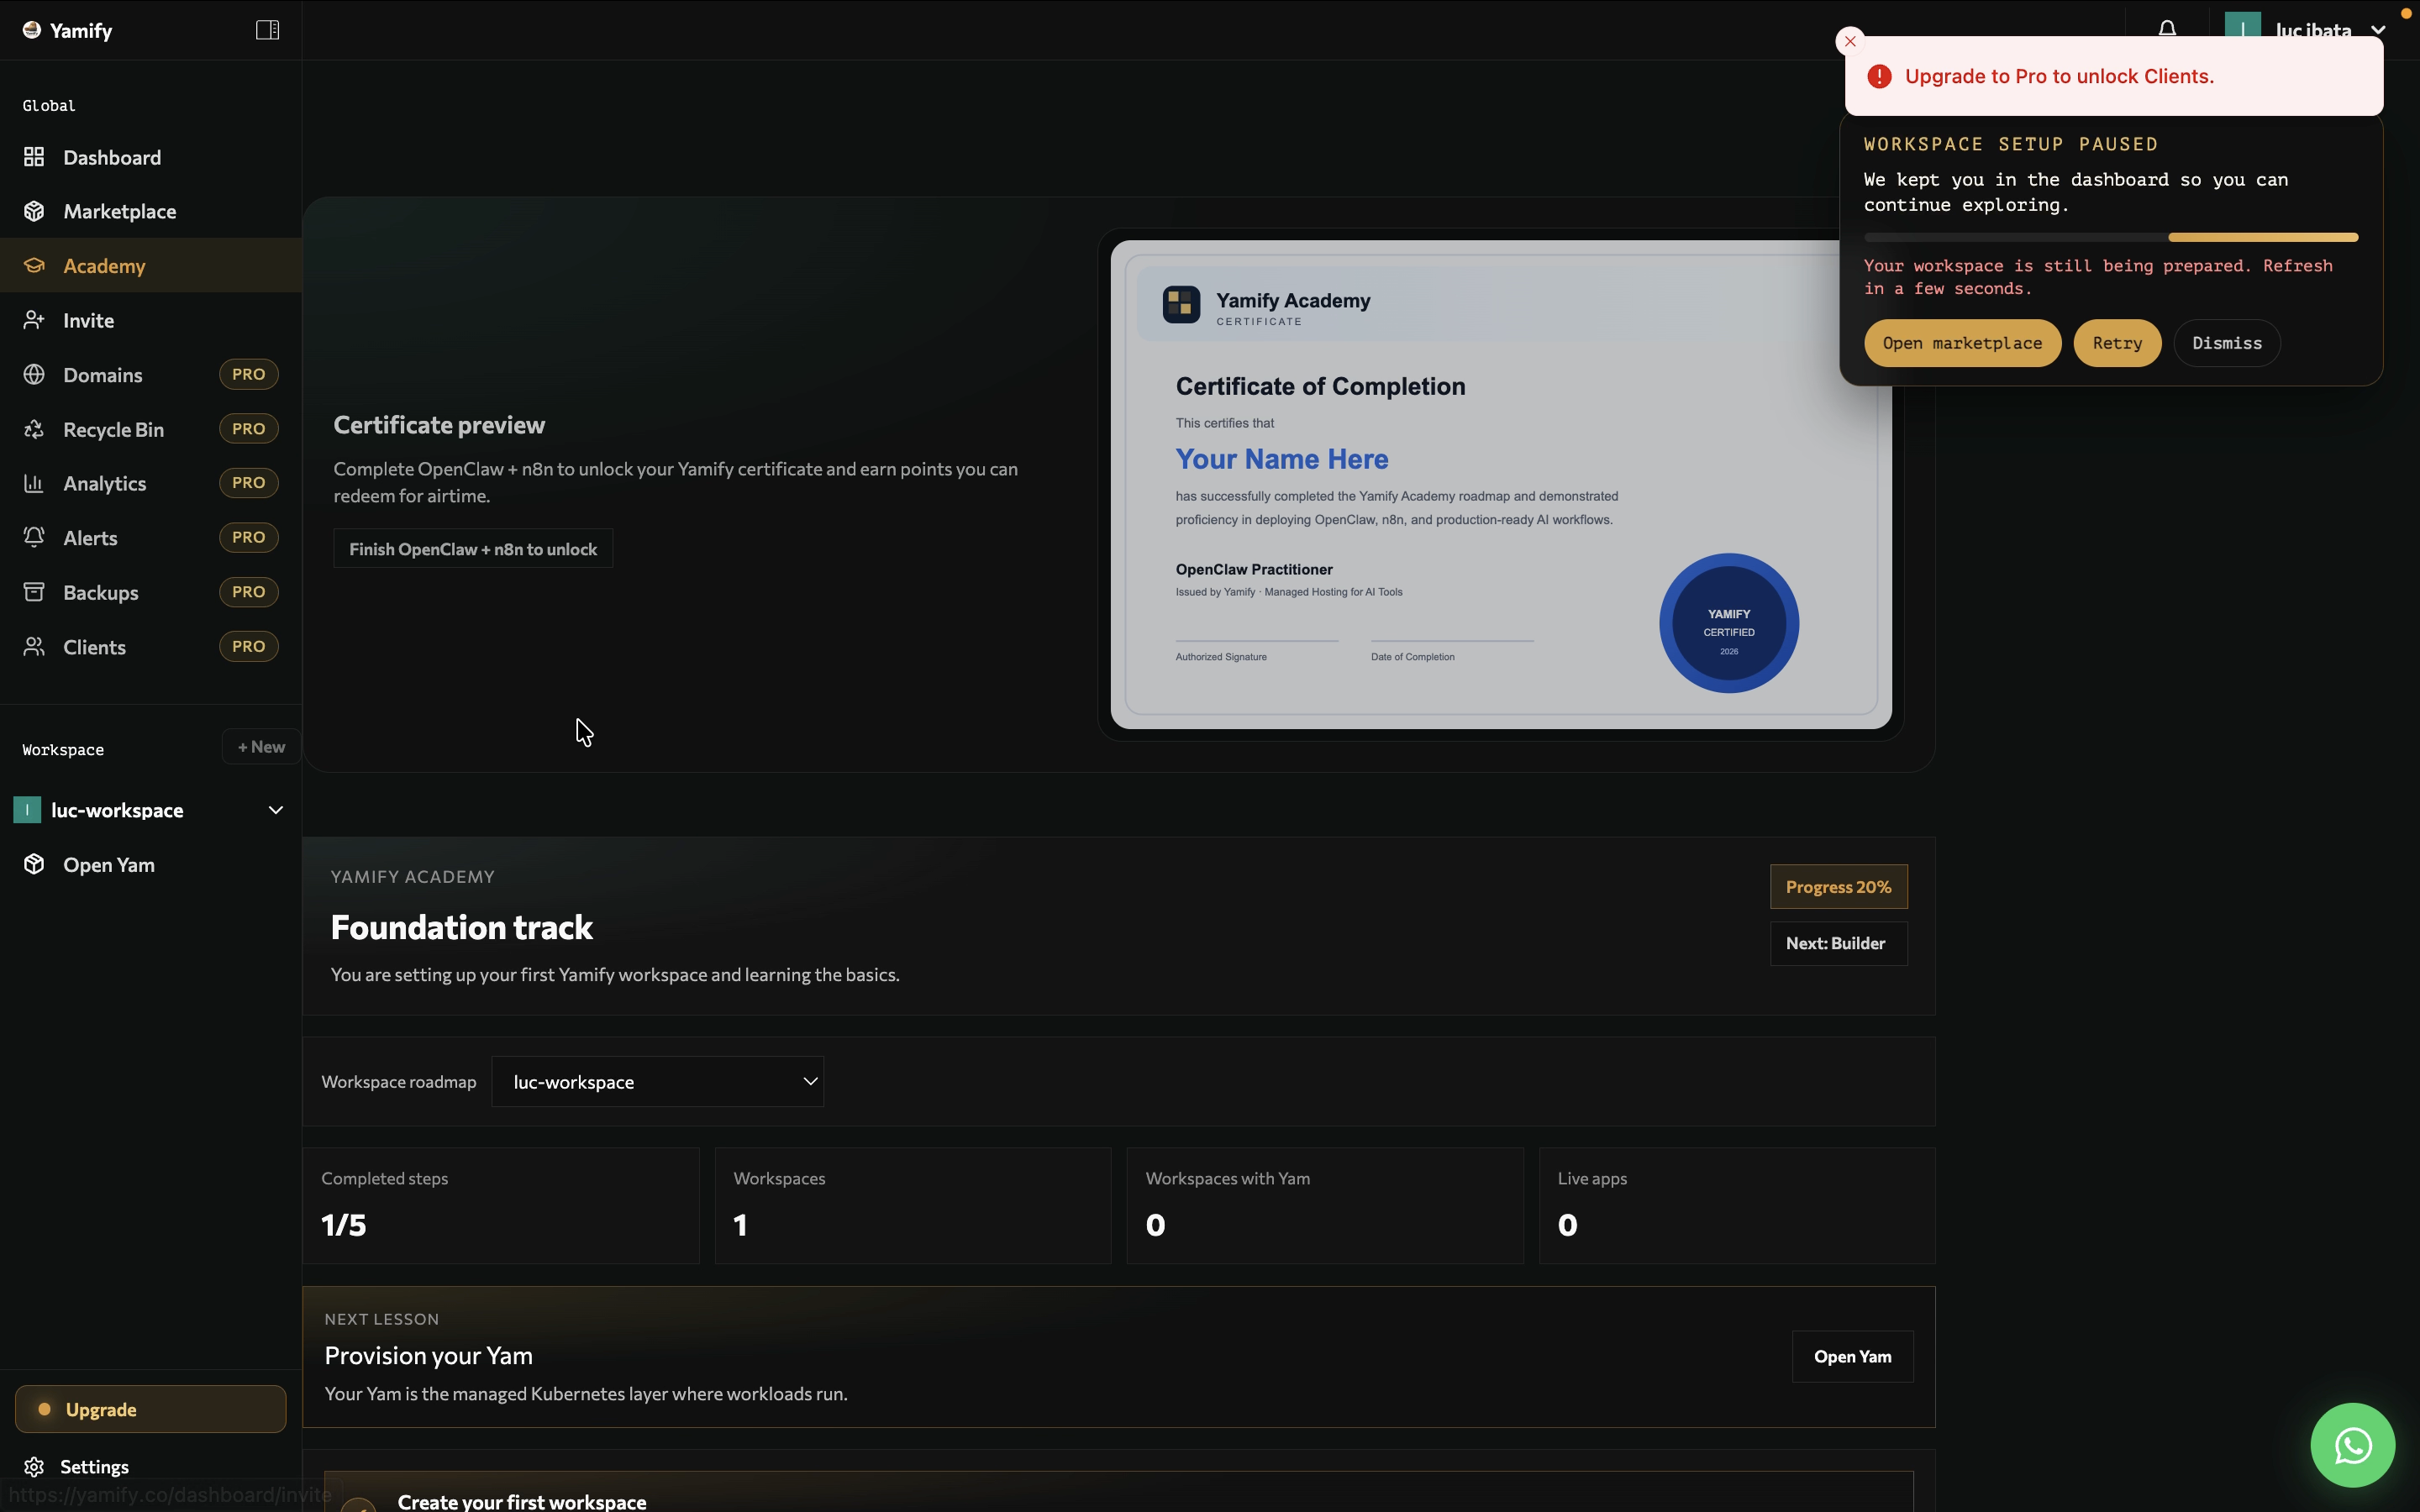Open the Alerts bell icon in the sidebar
The width and height of the screenshot is (2420, 1512).
click(x=34, y=538)
